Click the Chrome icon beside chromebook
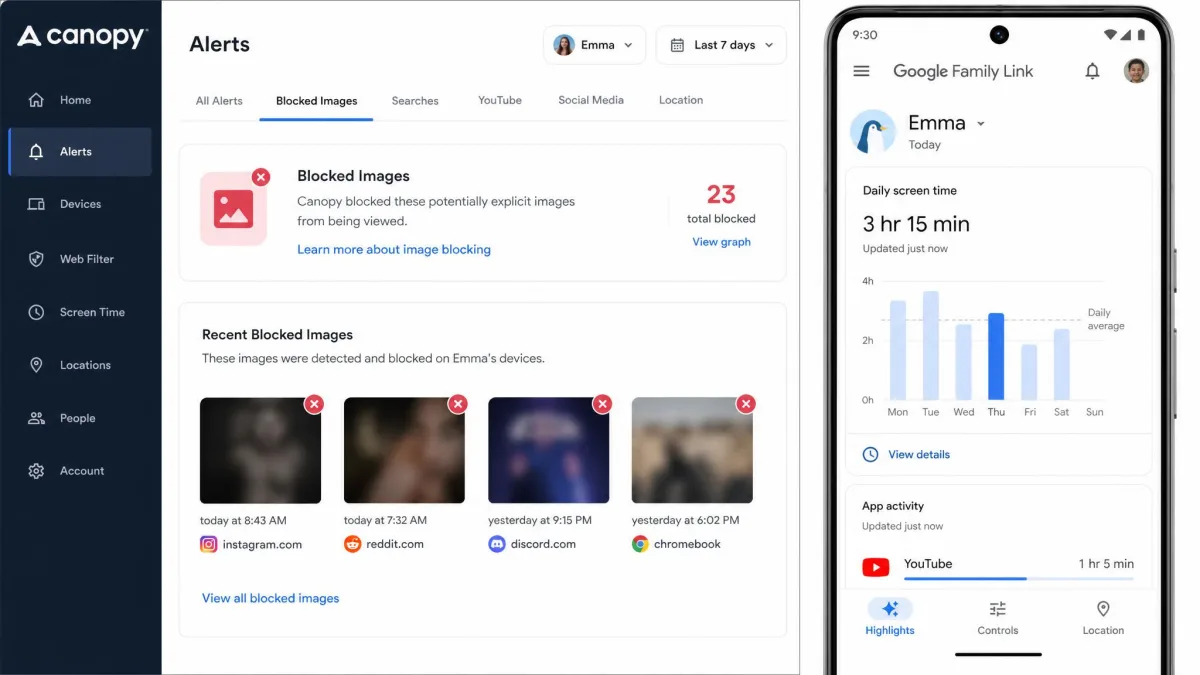Image resolution: width=1200 pixels, height=675 pixels. (x=640, y=544)
